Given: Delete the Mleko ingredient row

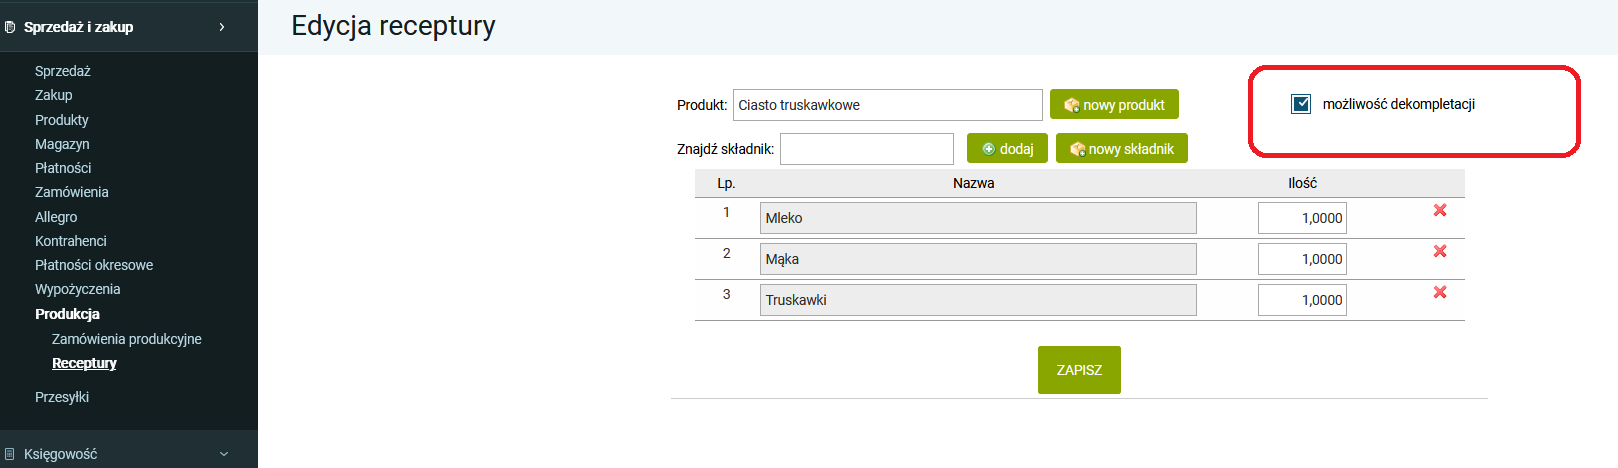Looking at the screenshot, I should 1440,210.
